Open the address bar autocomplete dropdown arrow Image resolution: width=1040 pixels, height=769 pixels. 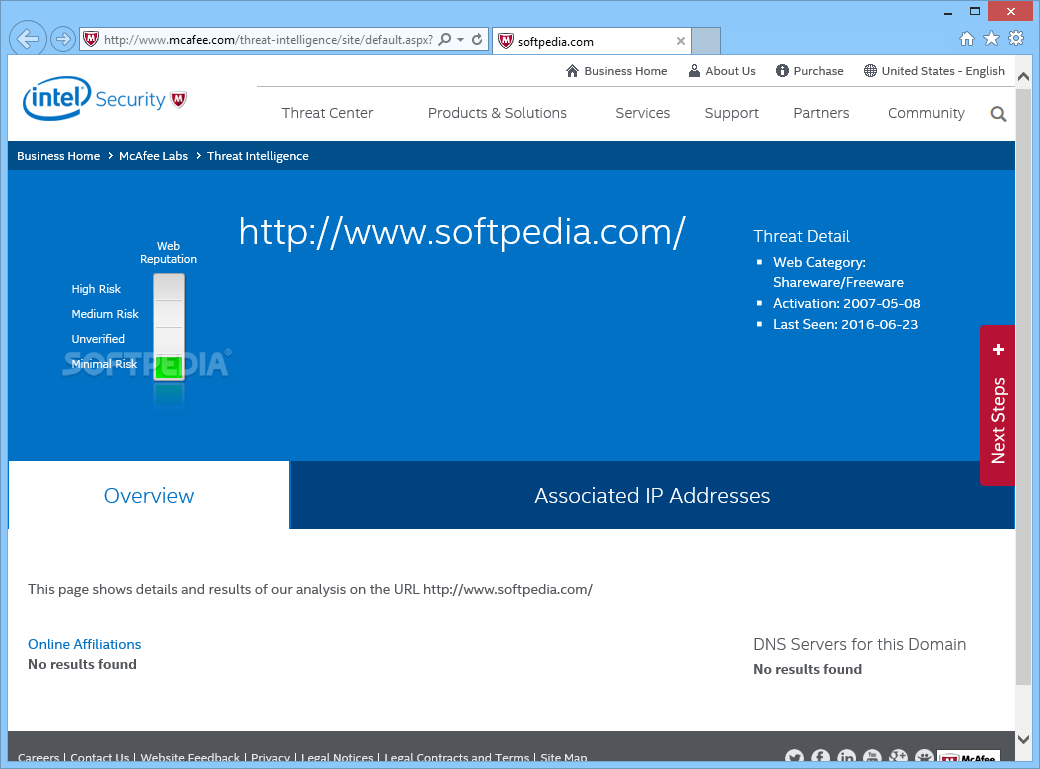pyautogui.click(x=460, y=40)
